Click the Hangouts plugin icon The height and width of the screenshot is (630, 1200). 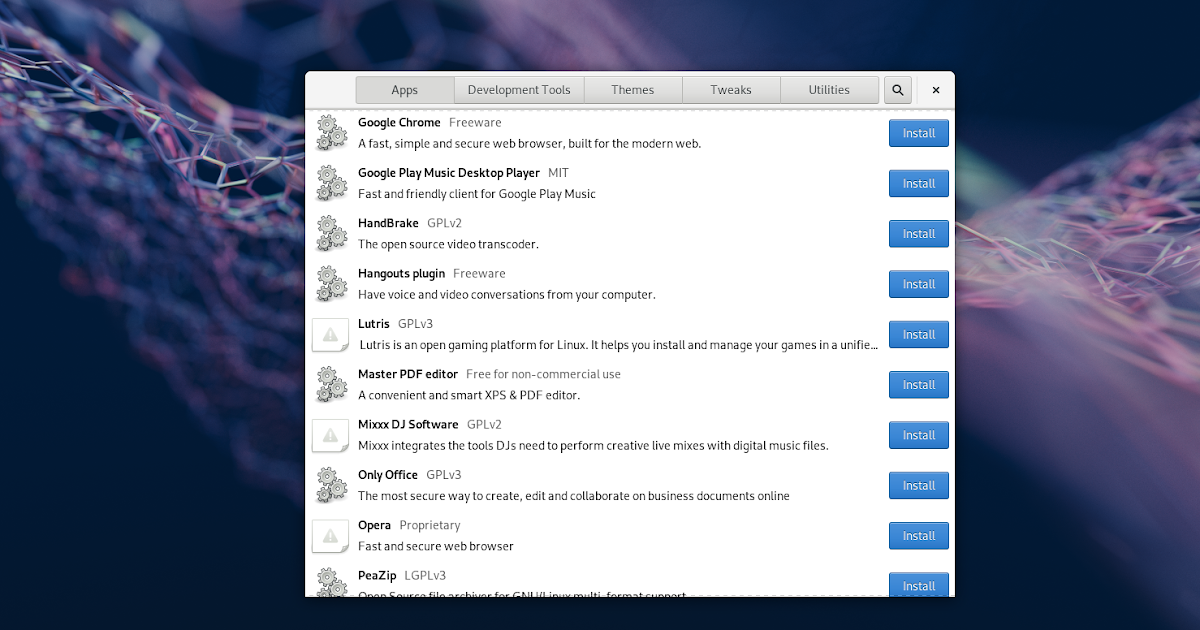(x=331, y=283)
